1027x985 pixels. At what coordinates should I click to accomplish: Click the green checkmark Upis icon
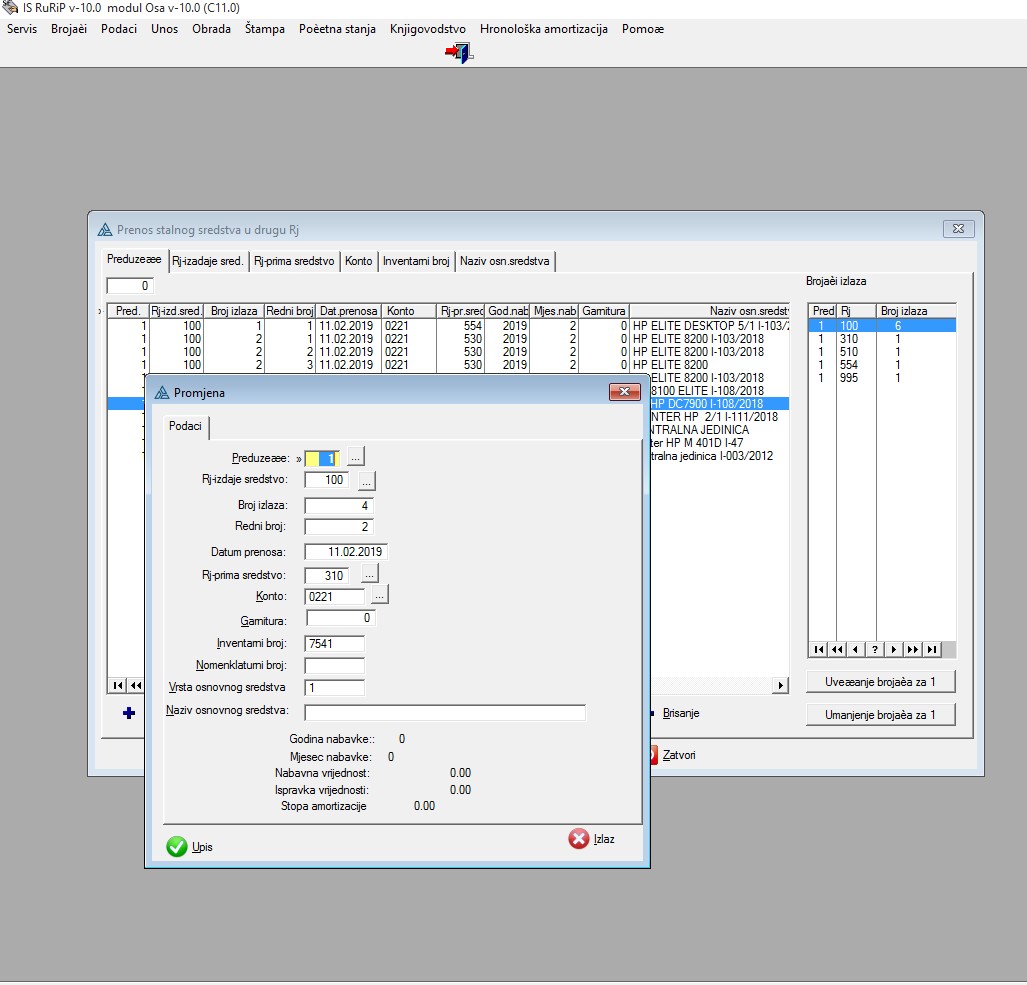coord(177,847)
